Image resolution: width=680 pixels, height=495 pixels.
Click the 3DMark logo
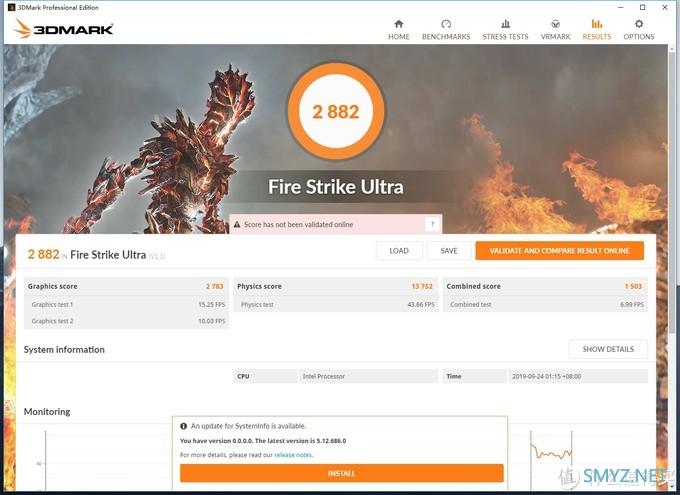[x=64, y=29]
